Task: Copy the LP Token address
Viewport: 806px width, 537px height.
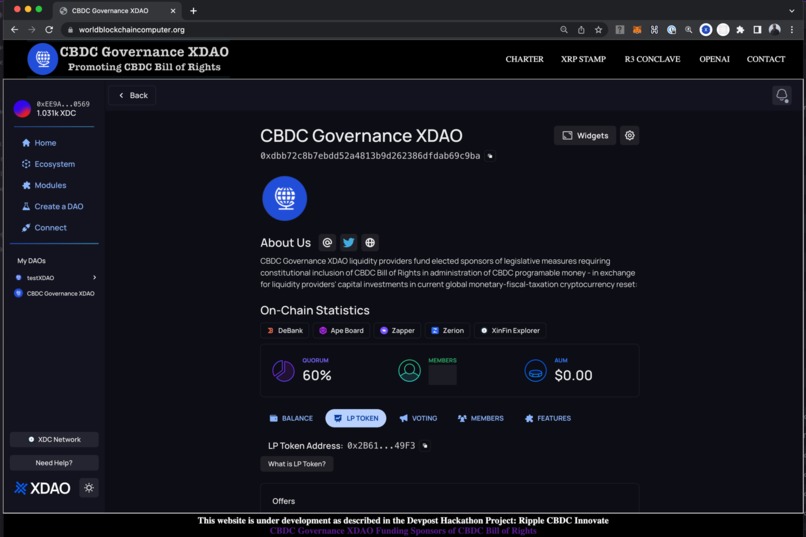Action: [425, 446]
